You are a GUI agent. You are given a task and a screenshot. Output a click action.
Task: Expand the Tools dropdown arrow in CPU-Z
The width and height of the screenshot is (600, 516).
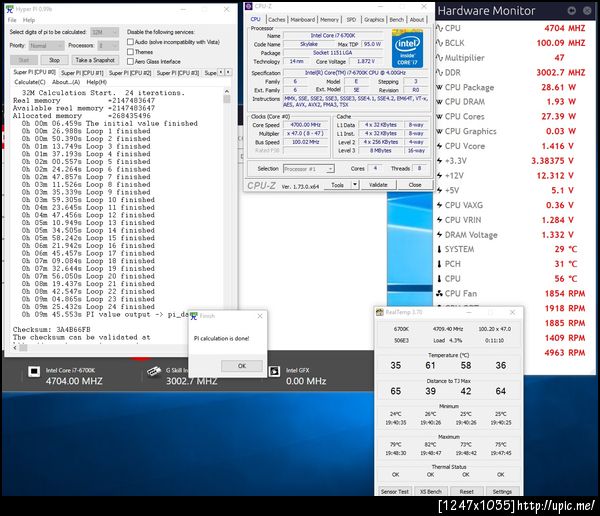click(x=355, y=185)
